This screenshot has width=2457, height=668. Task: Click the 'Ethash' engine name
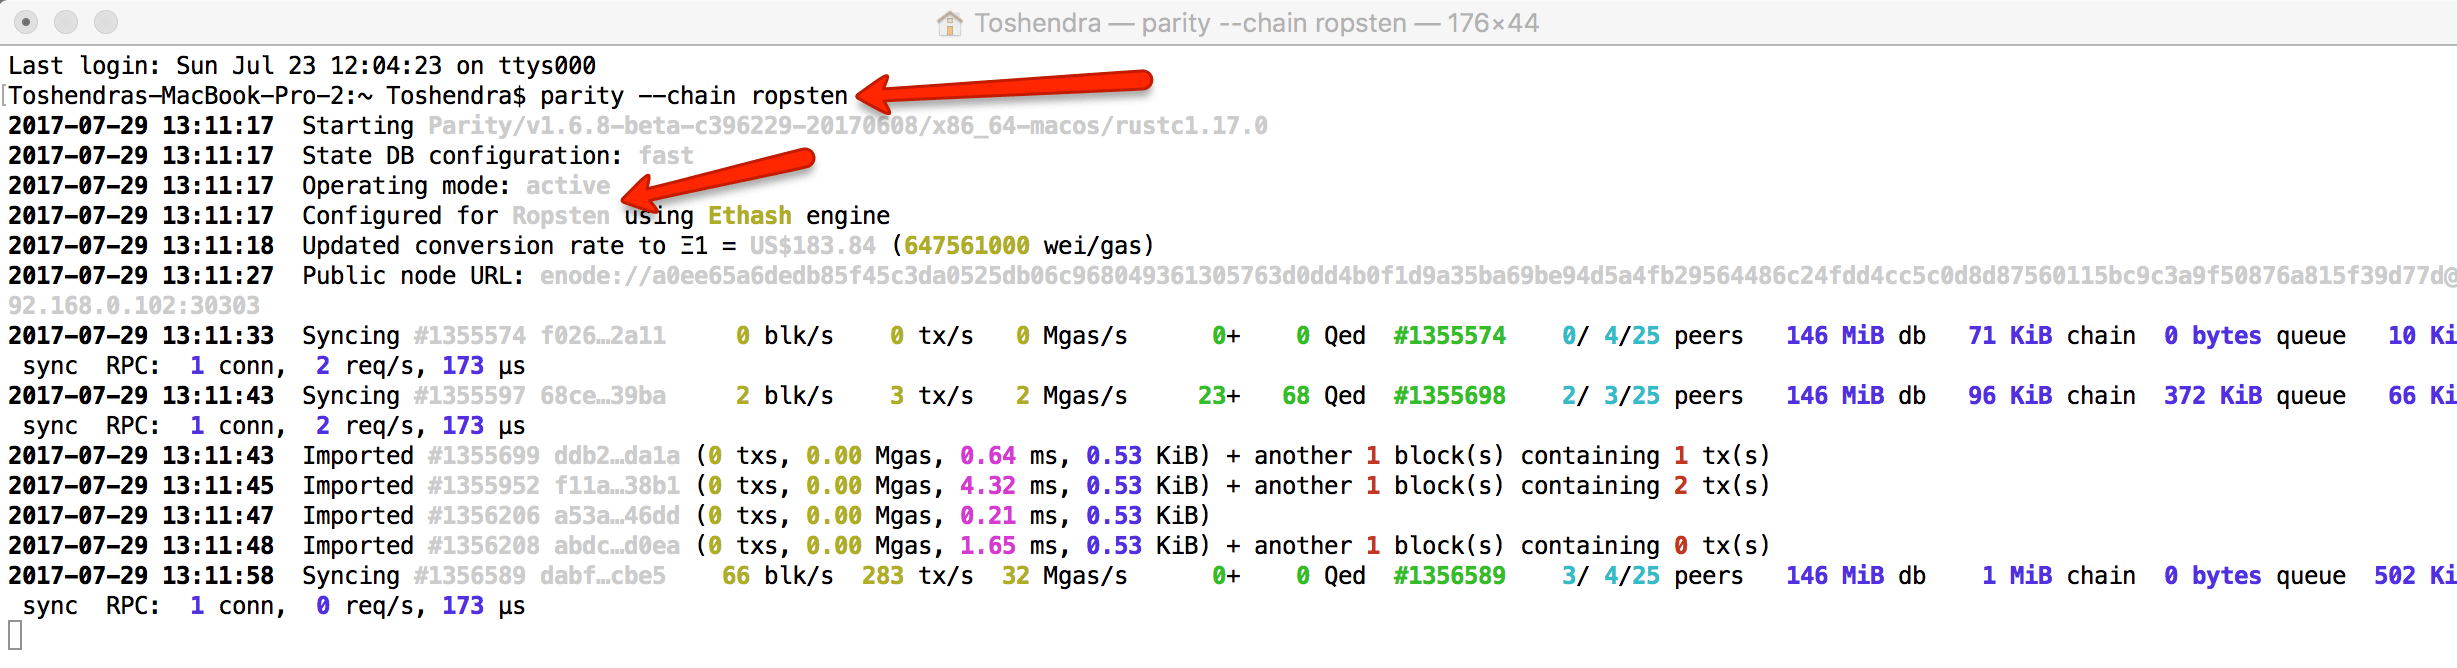(750, 216)
